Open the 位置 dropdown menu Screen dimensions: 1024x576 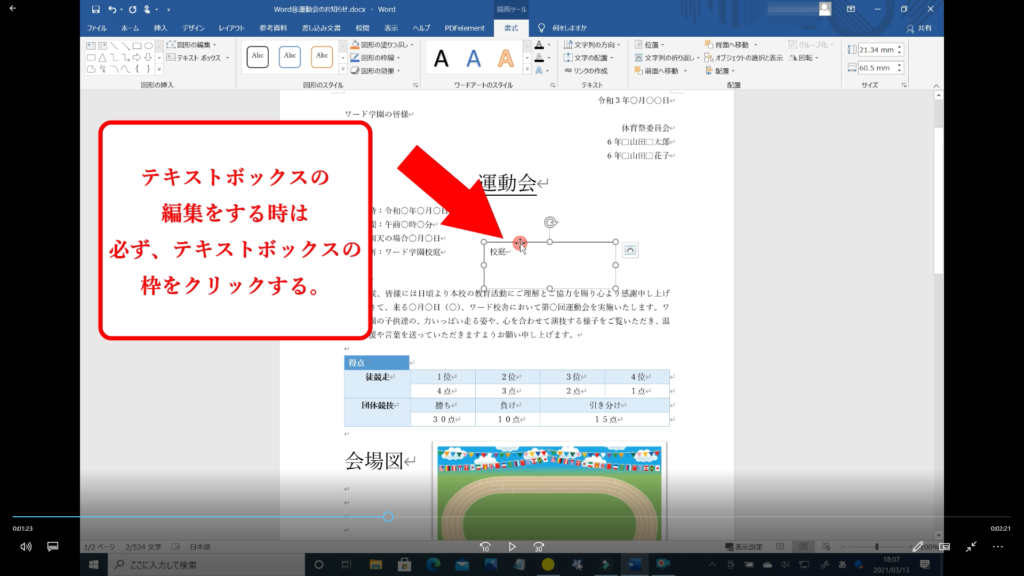coord(655,45)
